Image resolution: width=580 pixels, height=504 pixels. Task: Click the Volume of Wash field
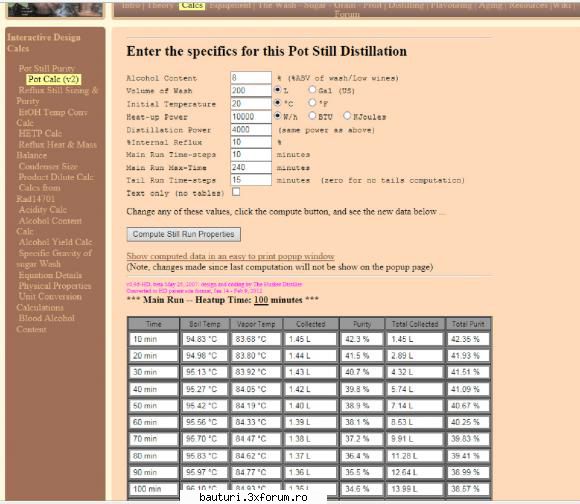(x=251, y=91)
